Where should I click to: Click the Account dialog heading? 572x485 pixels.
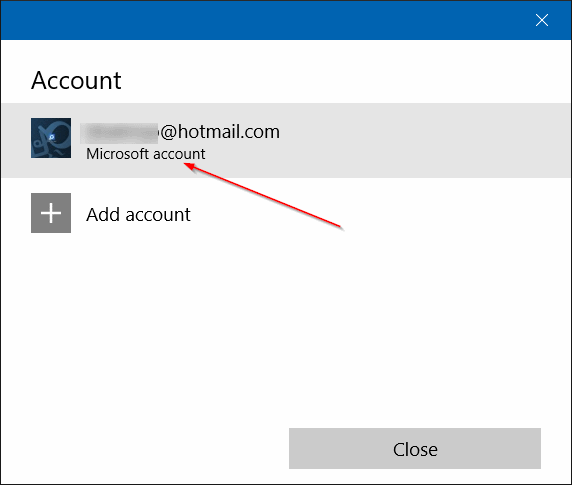click(x=76, y=80)
